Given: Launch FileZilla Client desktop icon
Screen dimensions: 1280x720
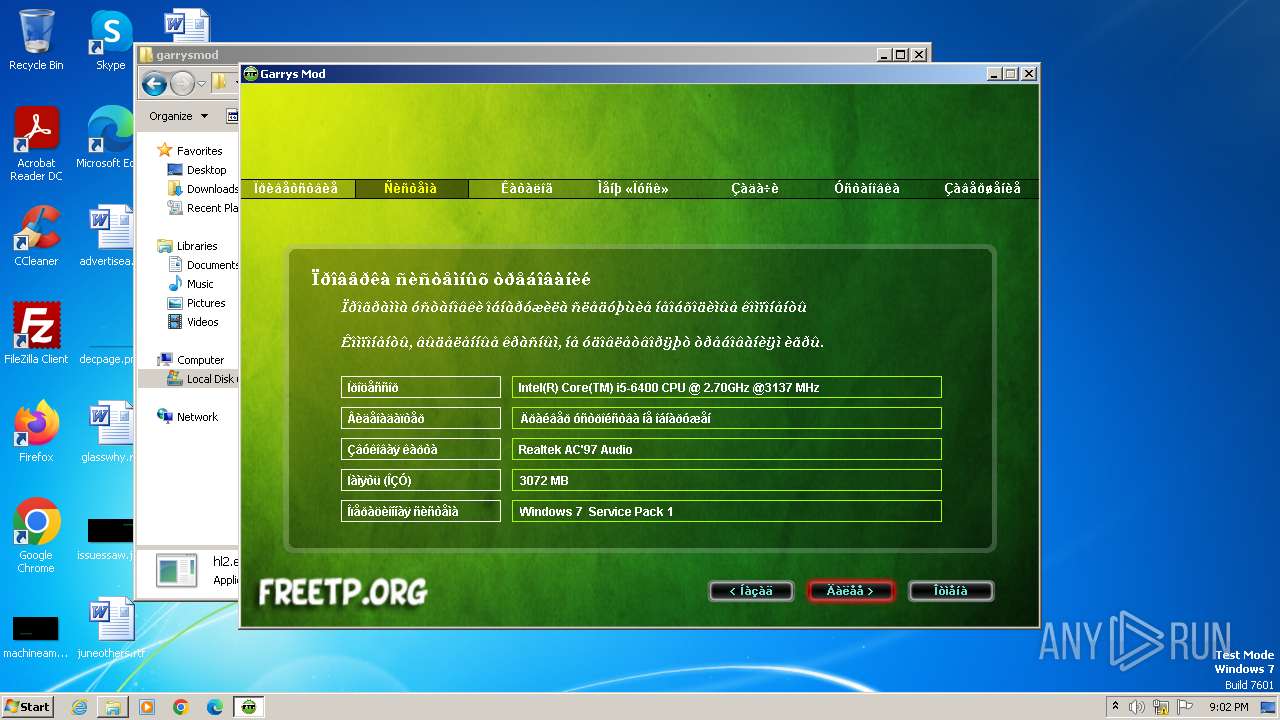Looking at the screenshot, I should pyautogui.click(x=36, y=333).
